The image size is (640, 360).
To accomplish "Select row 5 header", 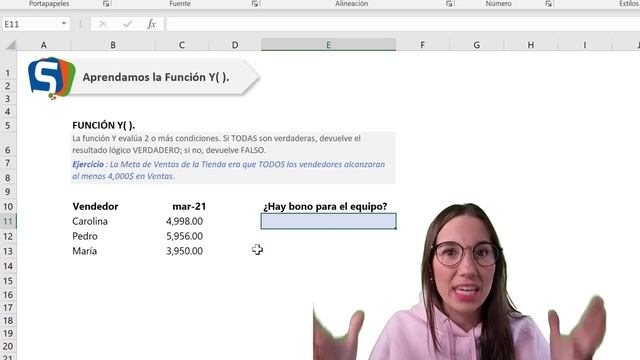I will click(x=8, y=125).
